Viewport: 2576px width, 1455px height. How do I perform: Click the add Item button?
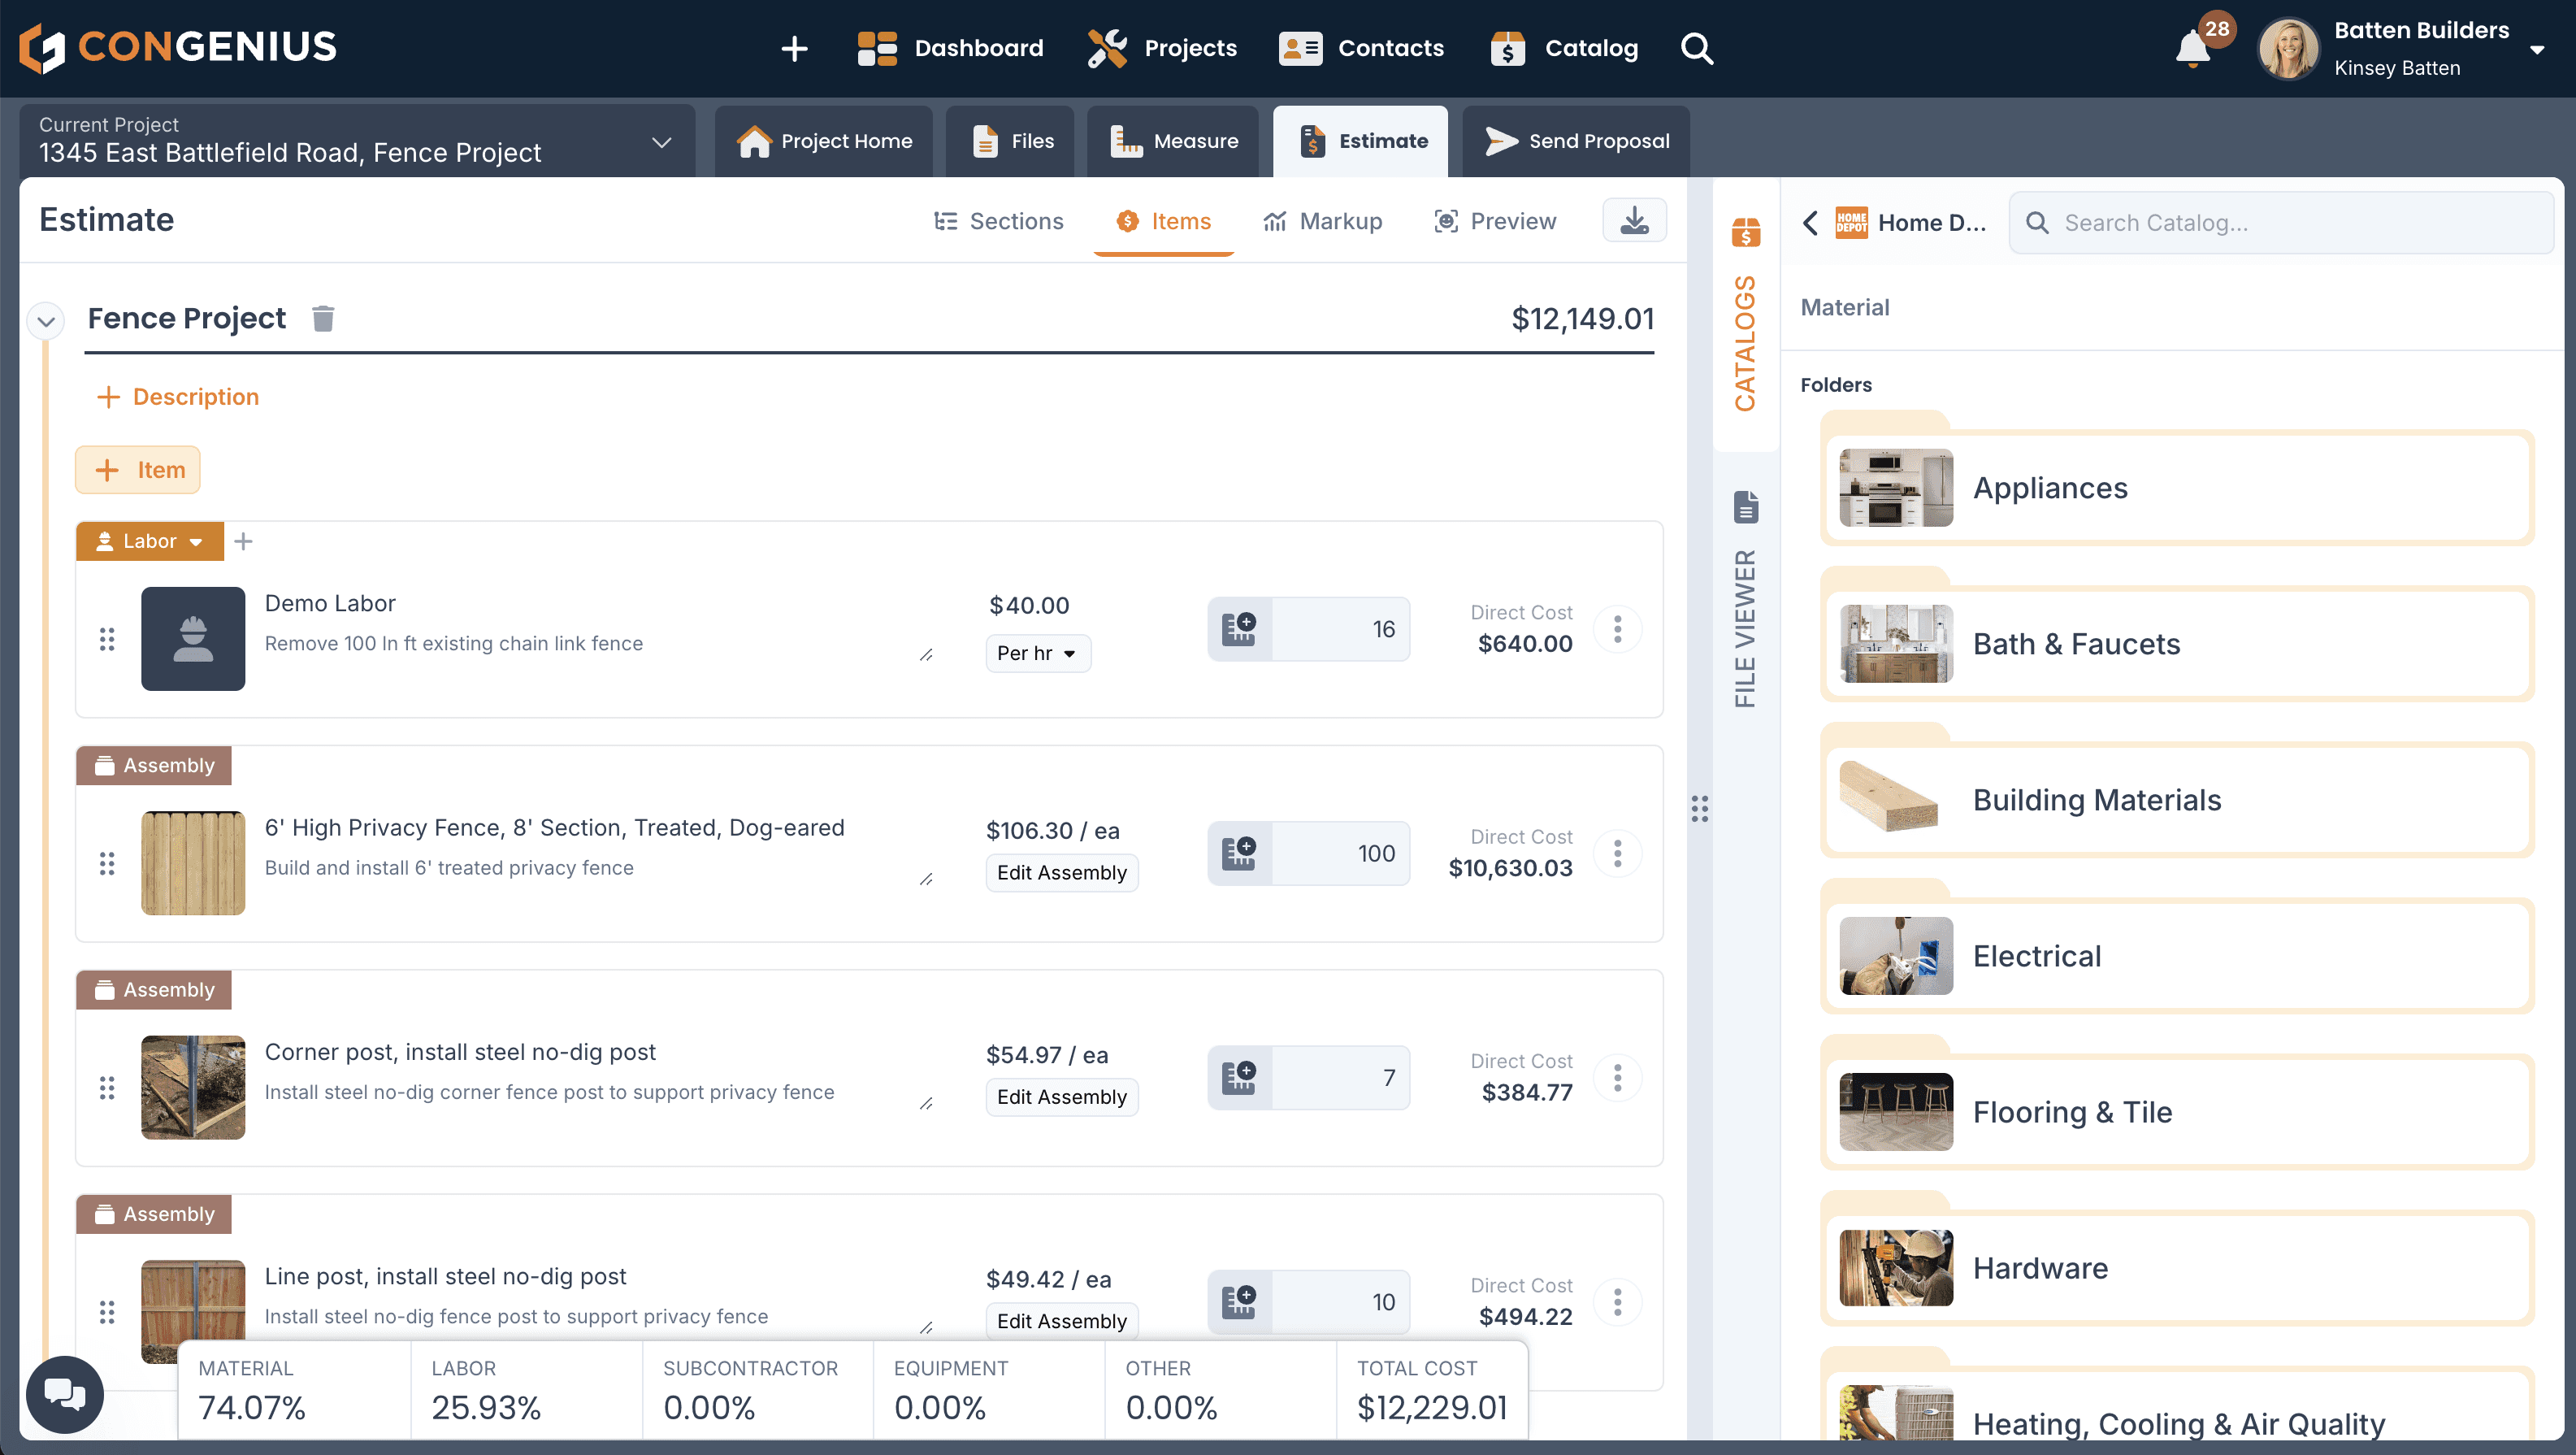138,469
